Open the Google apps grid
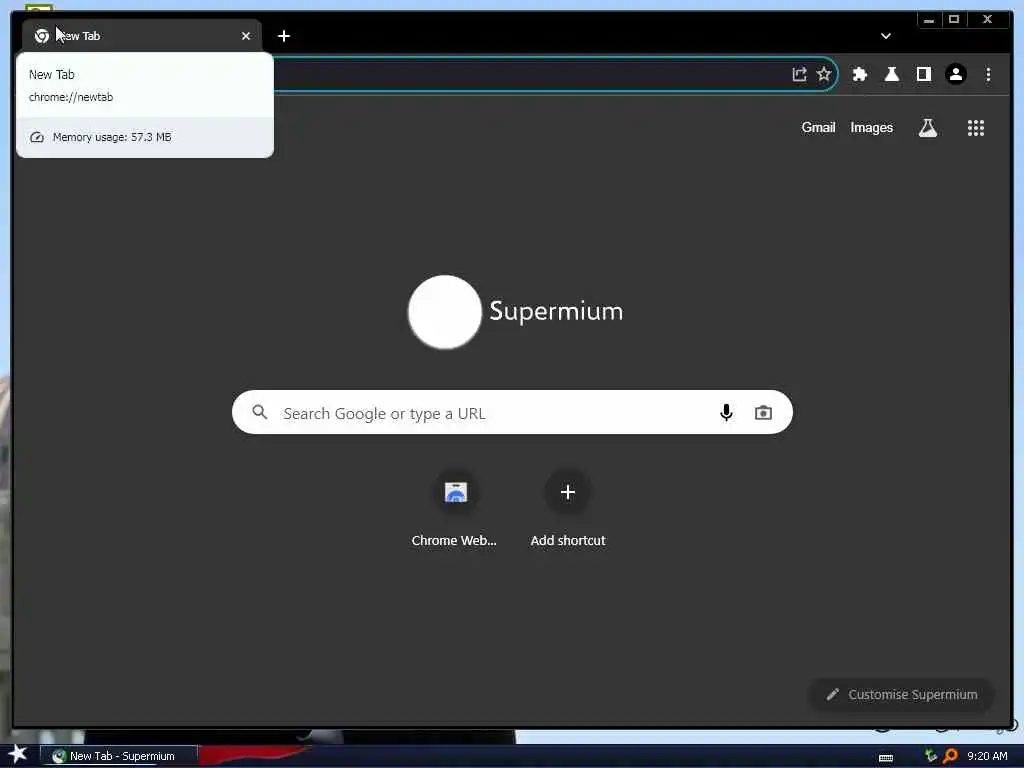Viewport: 1024px width, 768px height. [x=975, y=128]
